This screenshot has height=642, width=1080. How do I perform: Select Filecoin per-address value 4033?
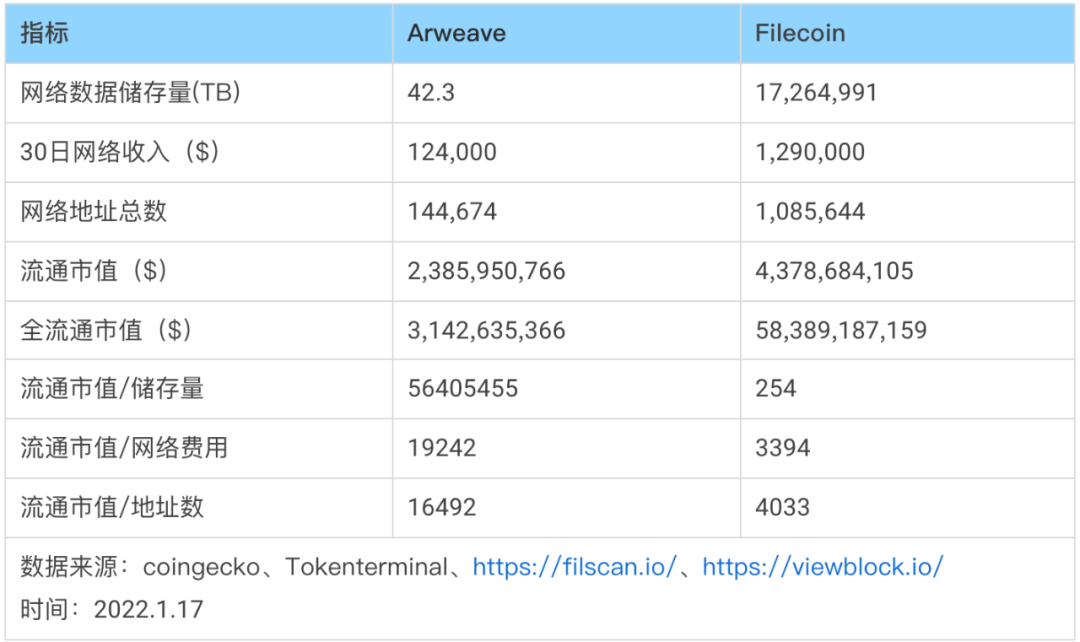[x=782, y=507]
